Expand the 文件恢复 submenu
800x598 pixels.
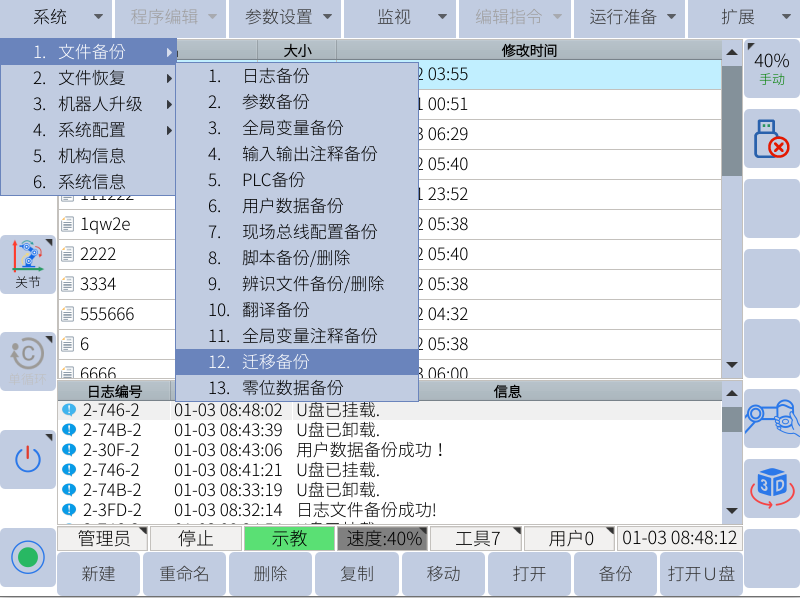coord(88,78)
